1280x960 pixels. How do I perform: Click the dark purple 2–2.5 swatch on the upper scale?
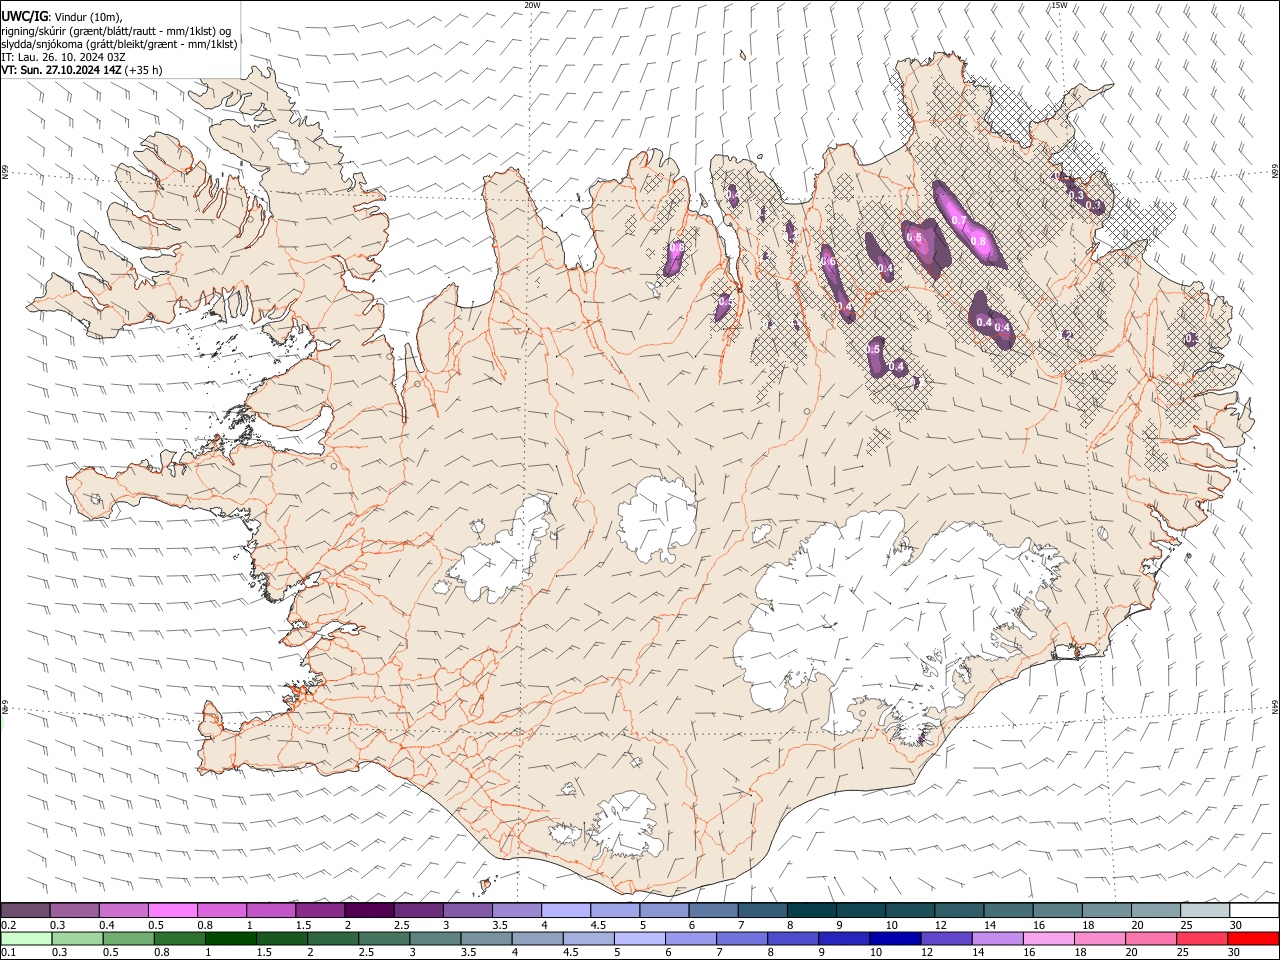coord(369,910)
